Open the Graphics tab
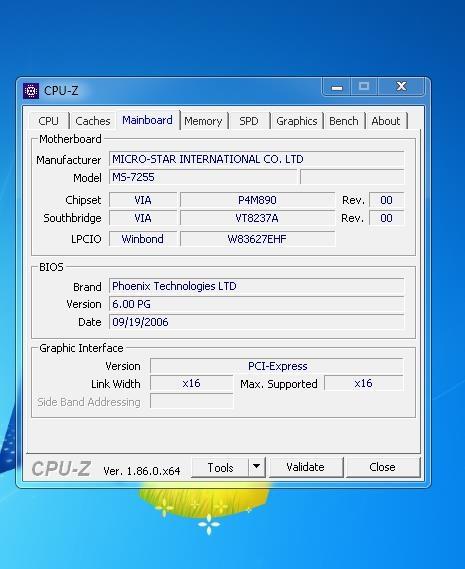 (x=297, y=121)
